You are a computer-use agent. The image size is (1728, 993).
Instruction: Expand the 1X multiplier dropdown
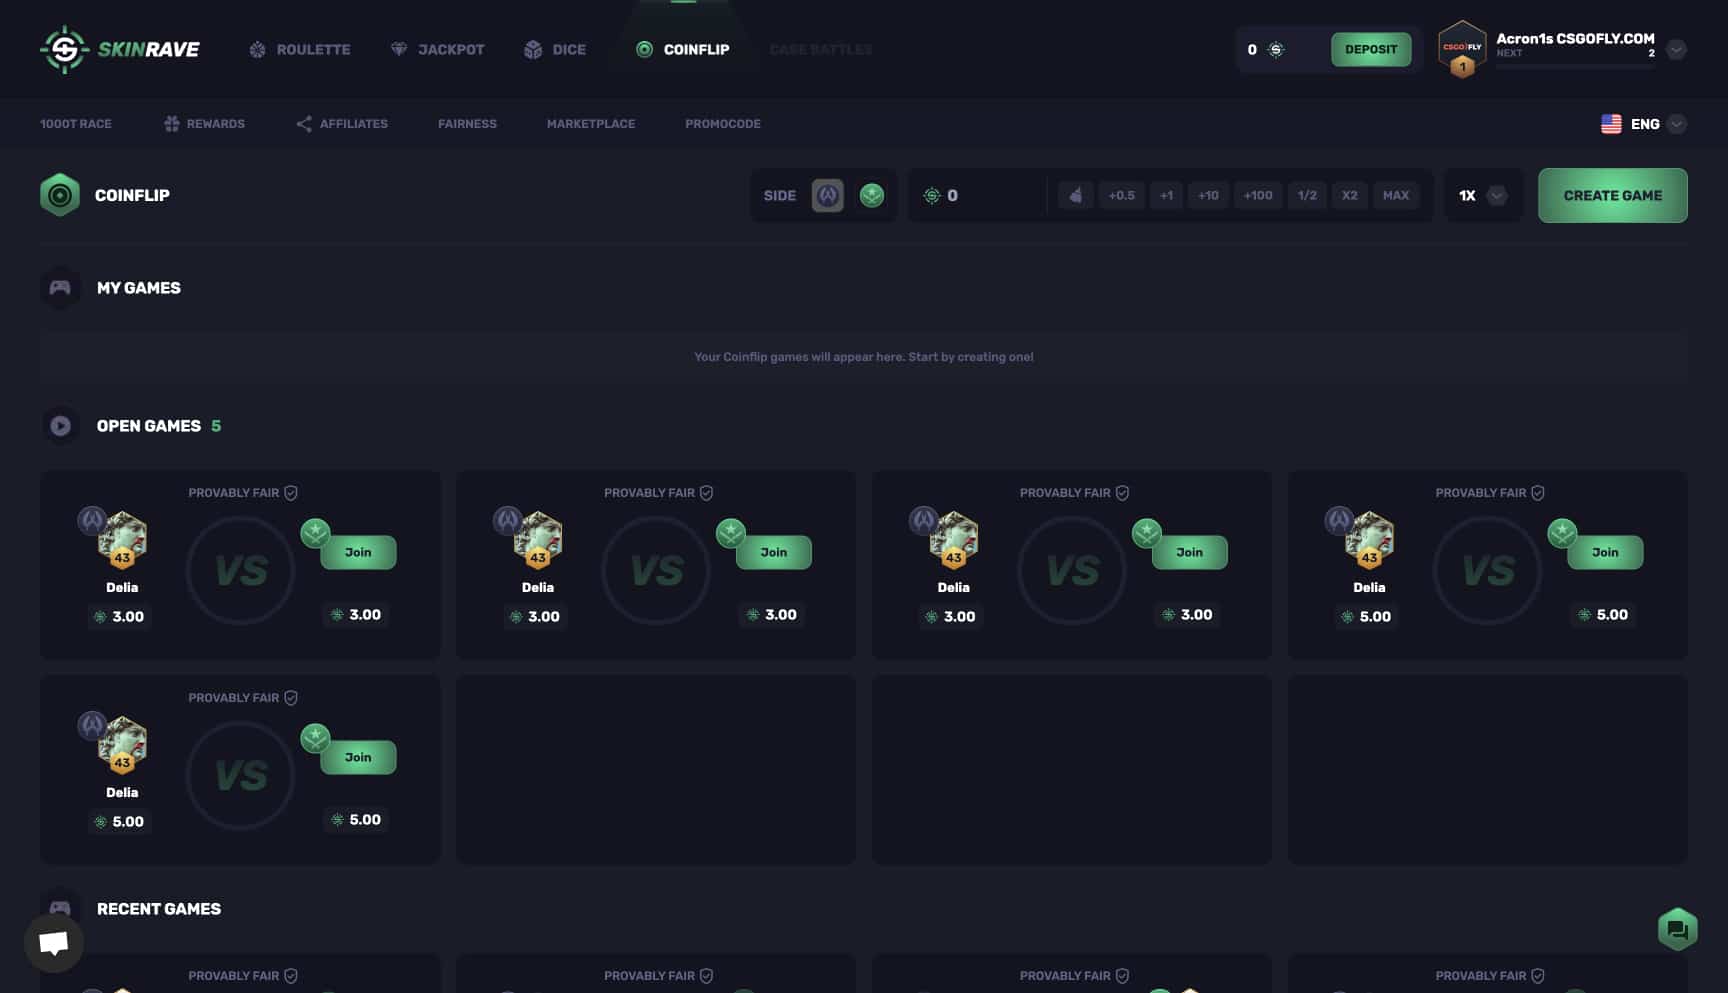coord(1497,196)
